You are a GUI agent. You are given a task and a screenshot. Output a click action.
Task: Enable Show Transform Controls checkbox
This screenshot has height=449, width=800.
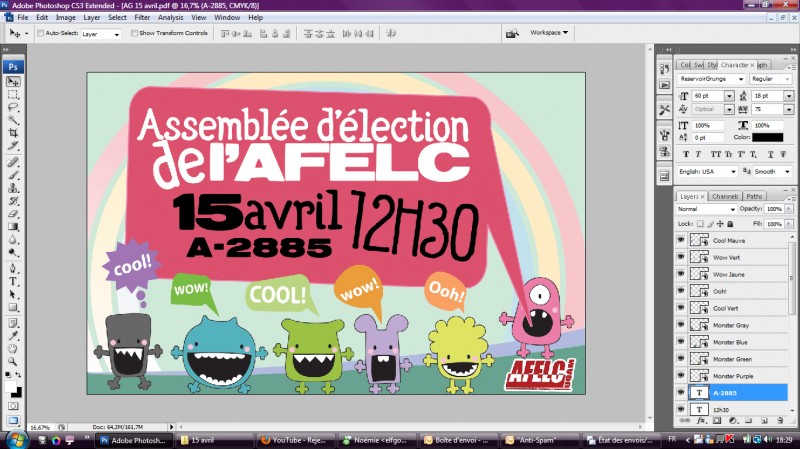click(x=134, y=33)
